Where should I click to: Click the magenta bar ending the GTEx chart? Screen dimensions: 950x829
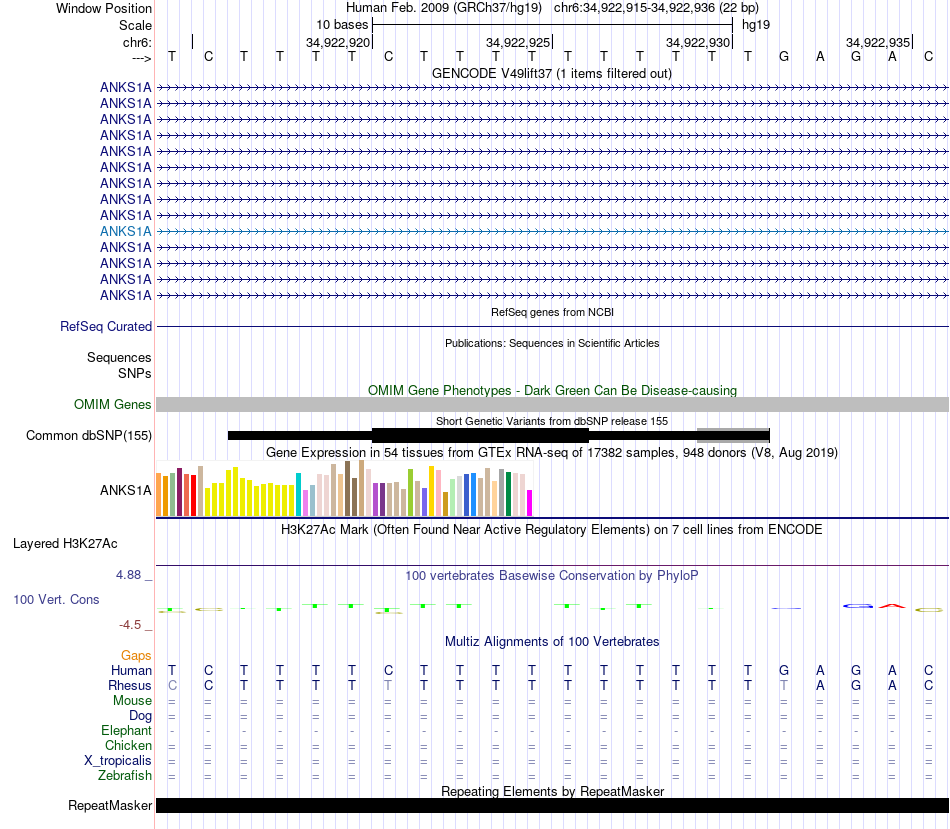(x=530, y=503)
